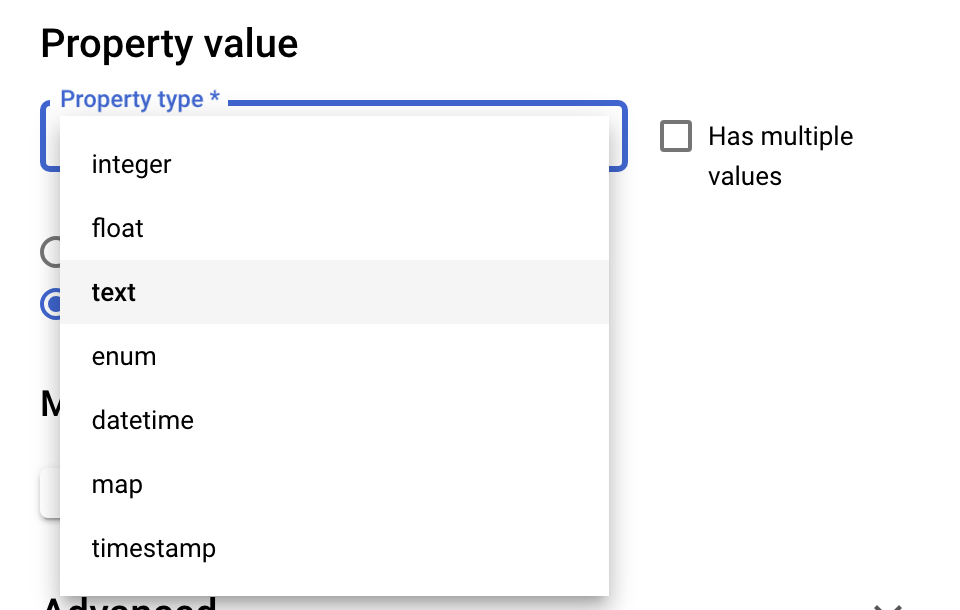Select enum as the property type
960x610 pixels.
point(124,356)
